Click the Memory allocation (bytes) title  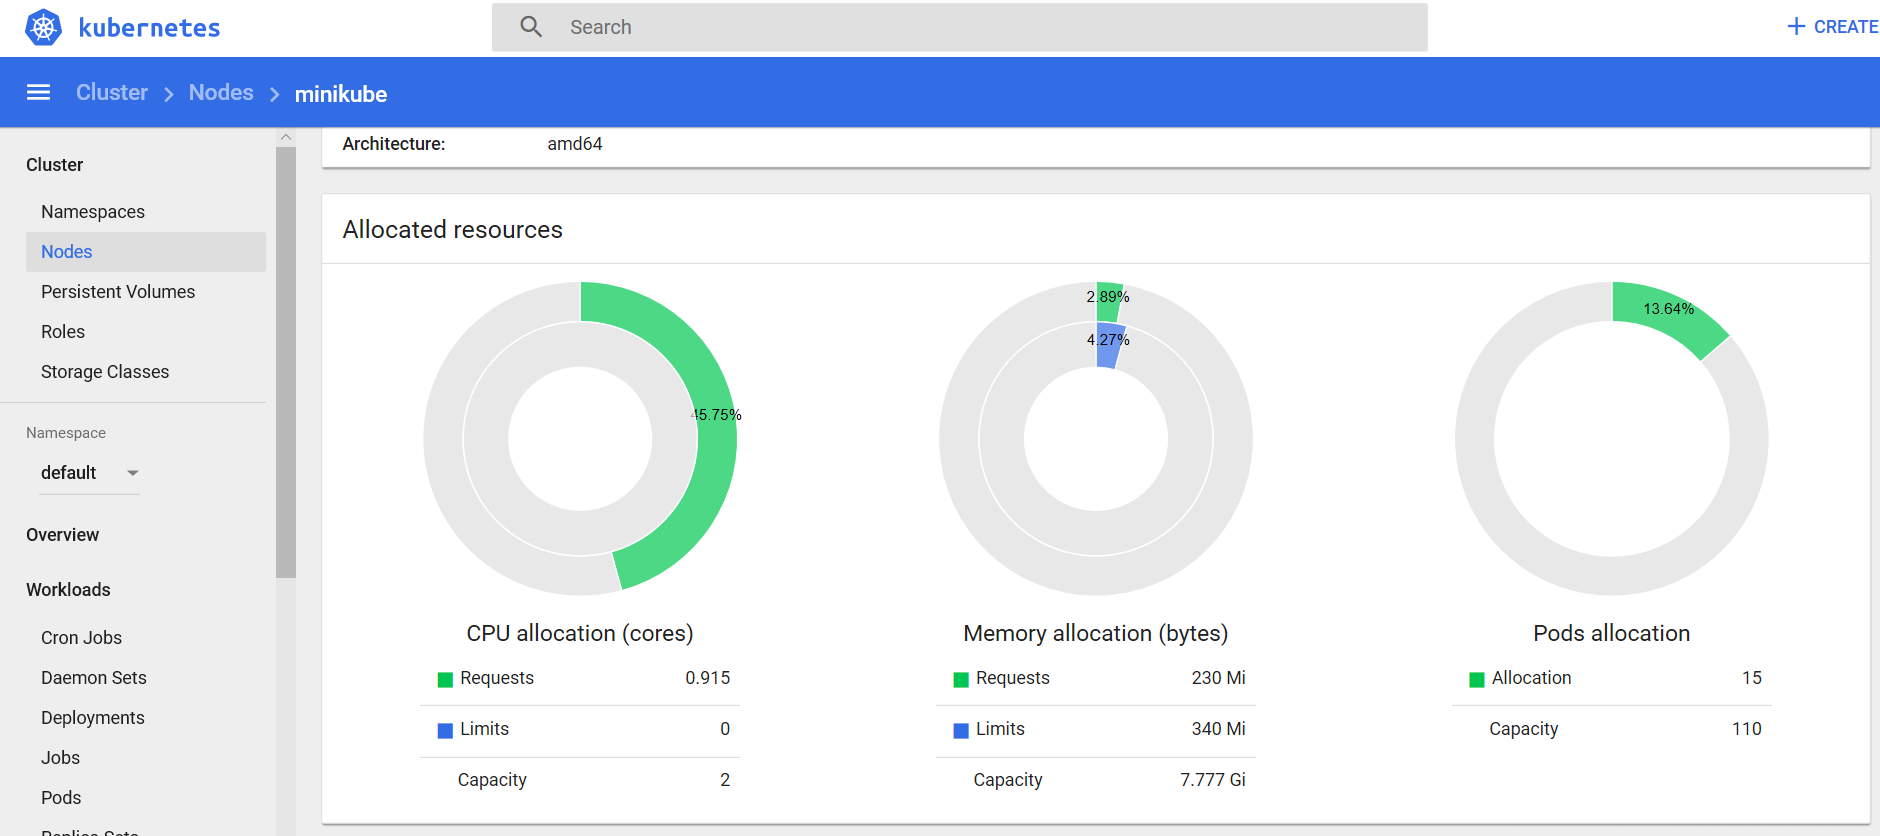1096,633
